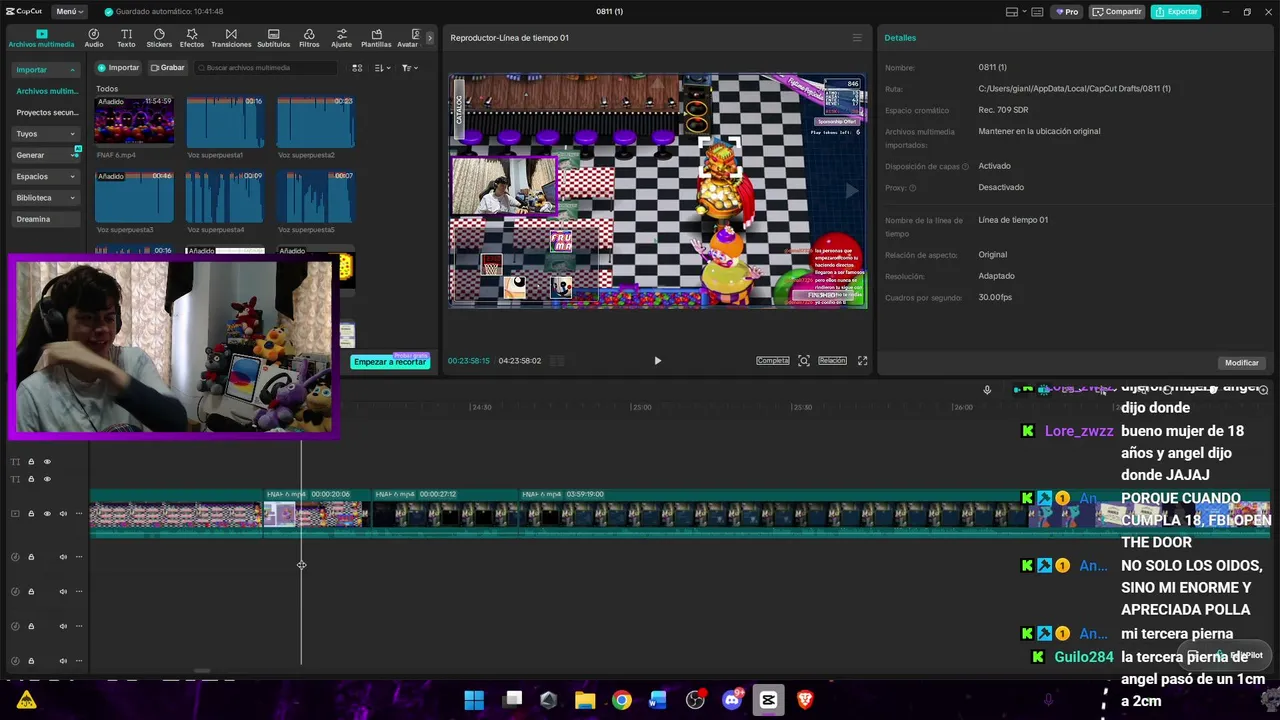Open Google Chrome from taskbar
This screenshot has width=1280, height=720.
click(622, 700)
